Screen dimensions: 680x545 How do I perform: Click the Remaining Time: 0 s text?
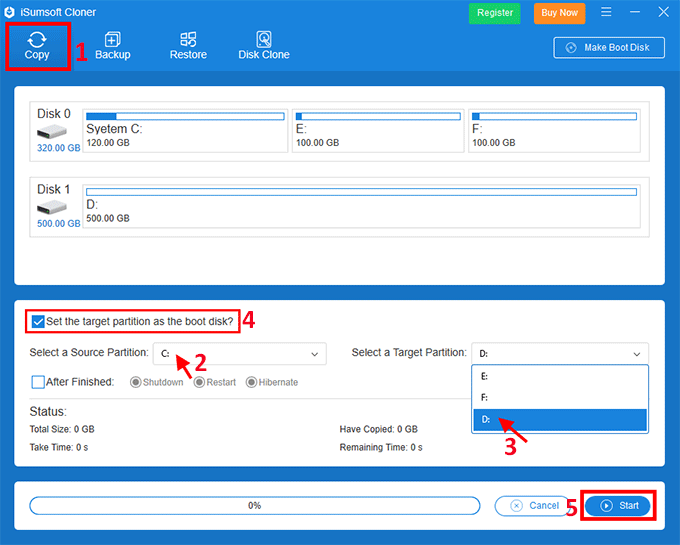click(381, 447)
